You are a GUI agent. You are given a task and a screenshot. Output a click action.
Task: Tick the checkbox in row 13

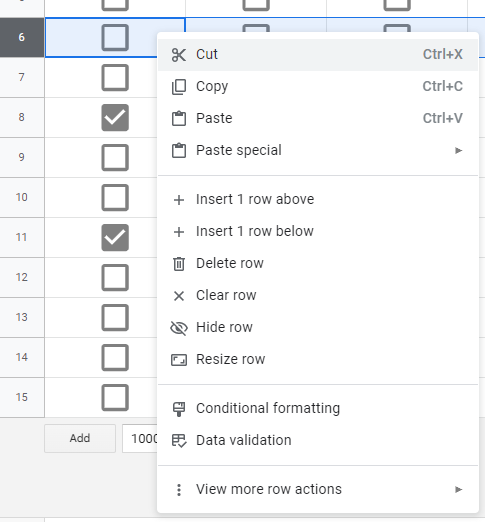point(115,318)
